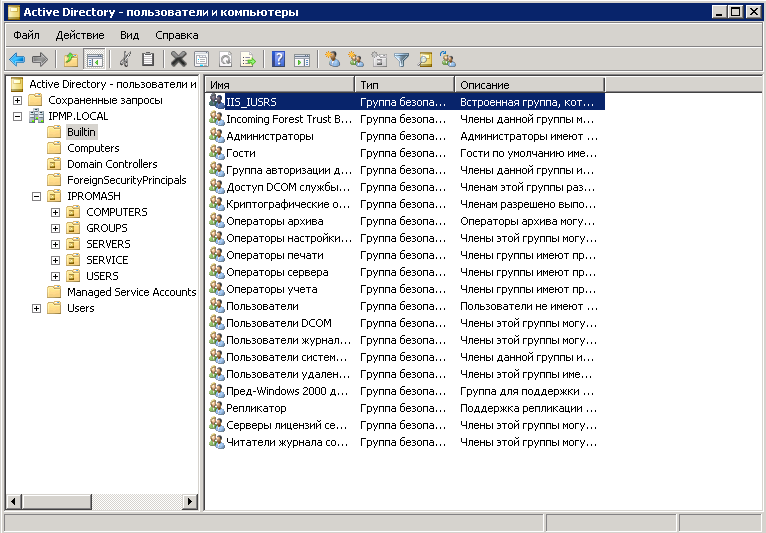Open the Файл menu

26,35
